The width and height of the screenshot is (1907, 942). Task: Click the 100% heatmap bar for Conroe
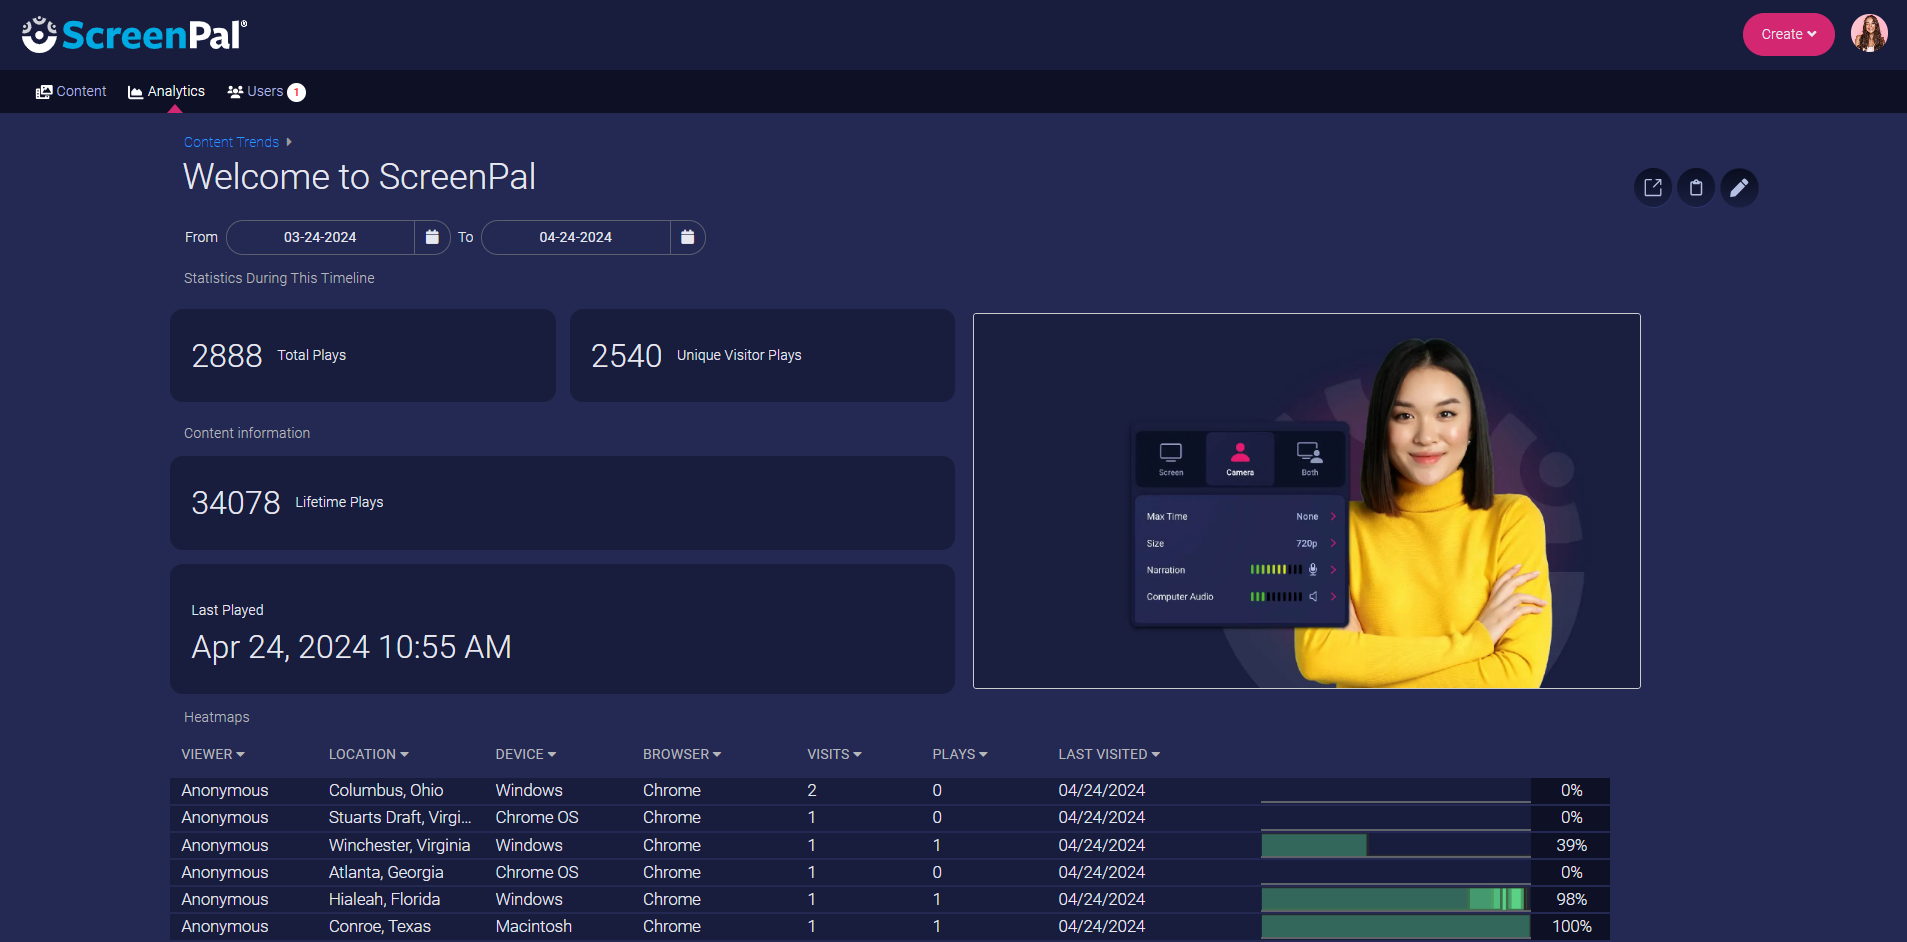[x=1395, y=926]
